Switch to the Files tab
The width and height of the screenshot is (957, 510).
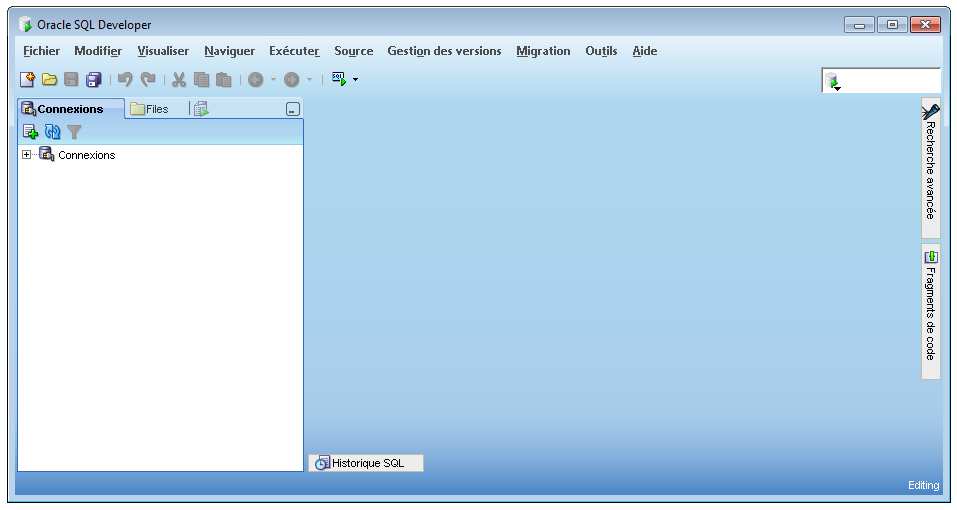tap(149, 109)
